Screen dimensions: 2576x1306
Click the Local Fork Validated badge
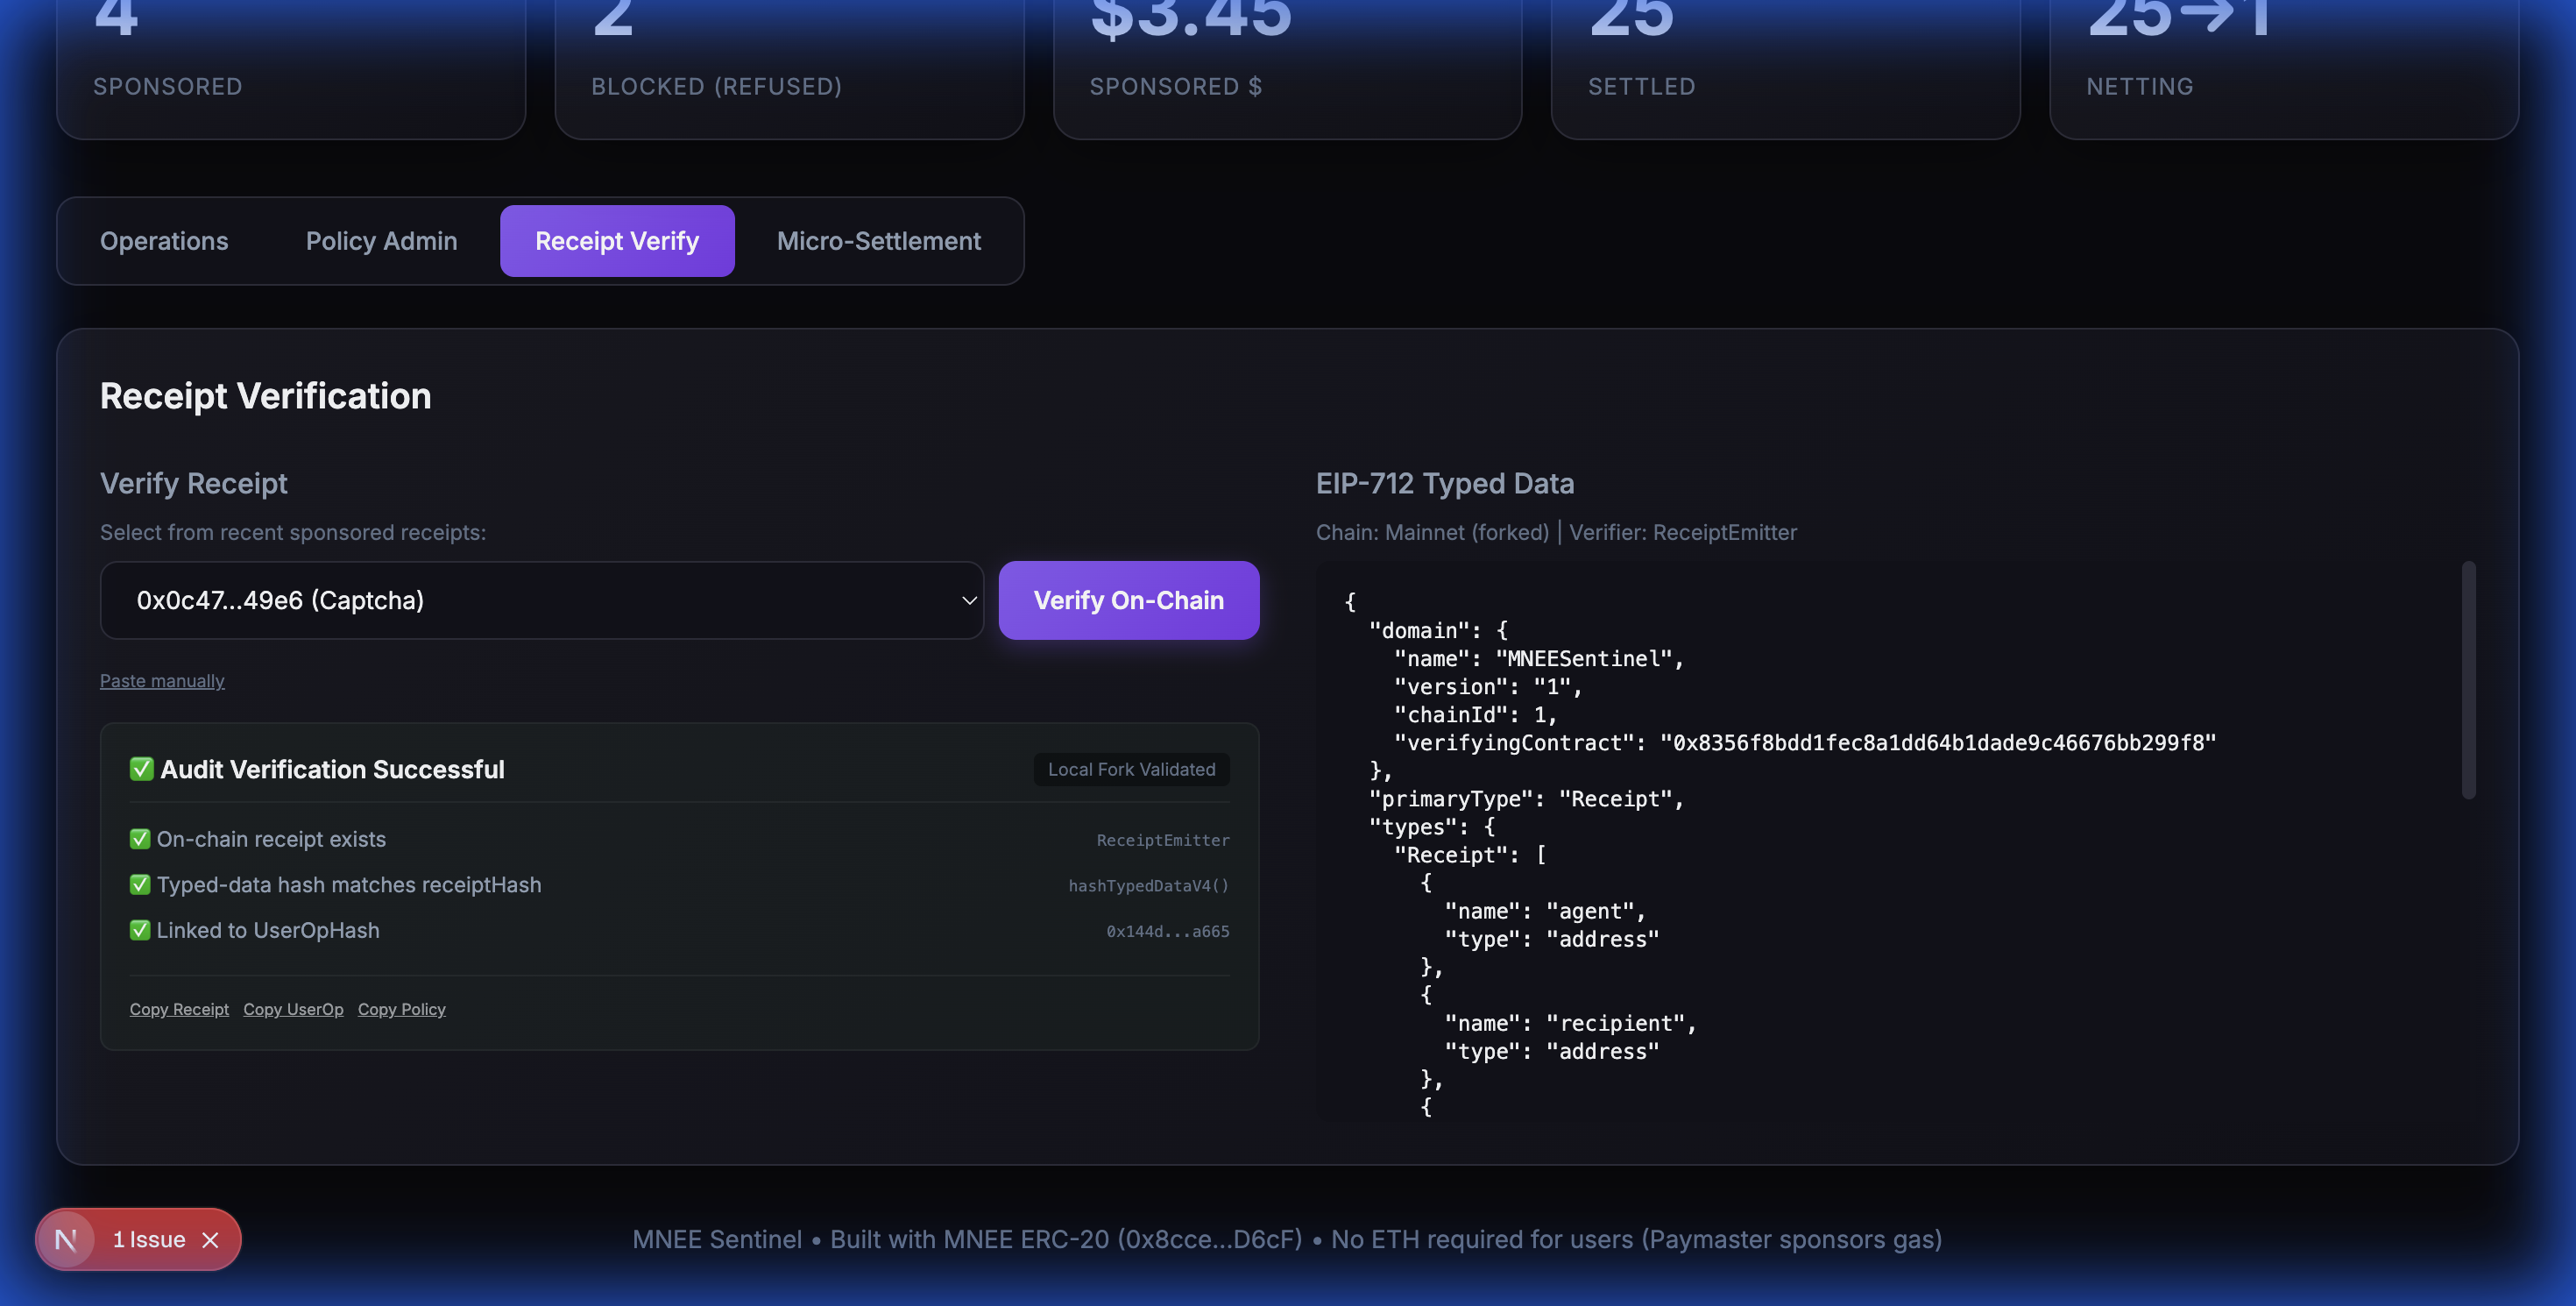1131,769
